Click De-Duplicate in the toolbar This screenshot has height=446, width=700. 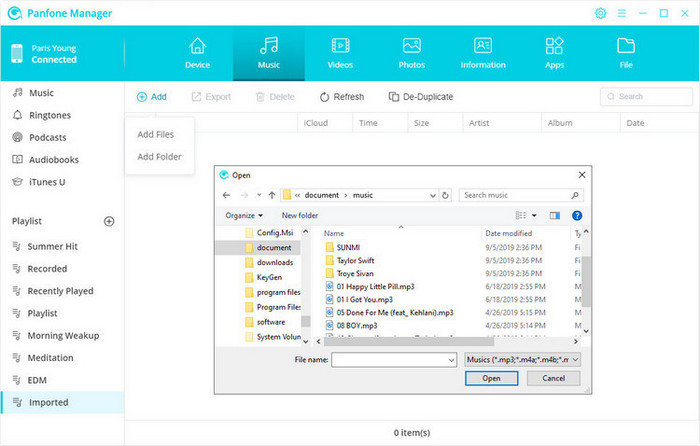tap(421, 97)
